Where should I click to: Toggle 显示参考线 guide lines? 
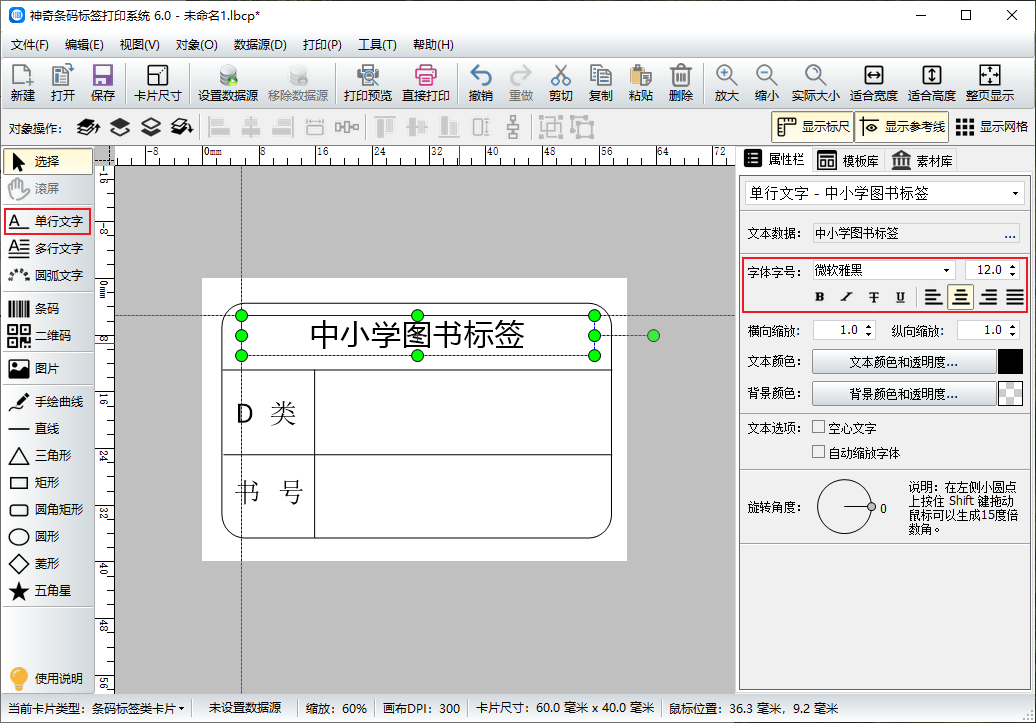pos(902,127)
